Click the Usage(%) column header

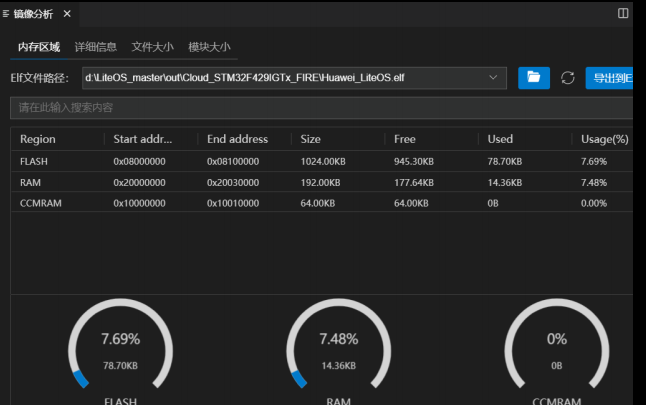click(x=605, y=139)
